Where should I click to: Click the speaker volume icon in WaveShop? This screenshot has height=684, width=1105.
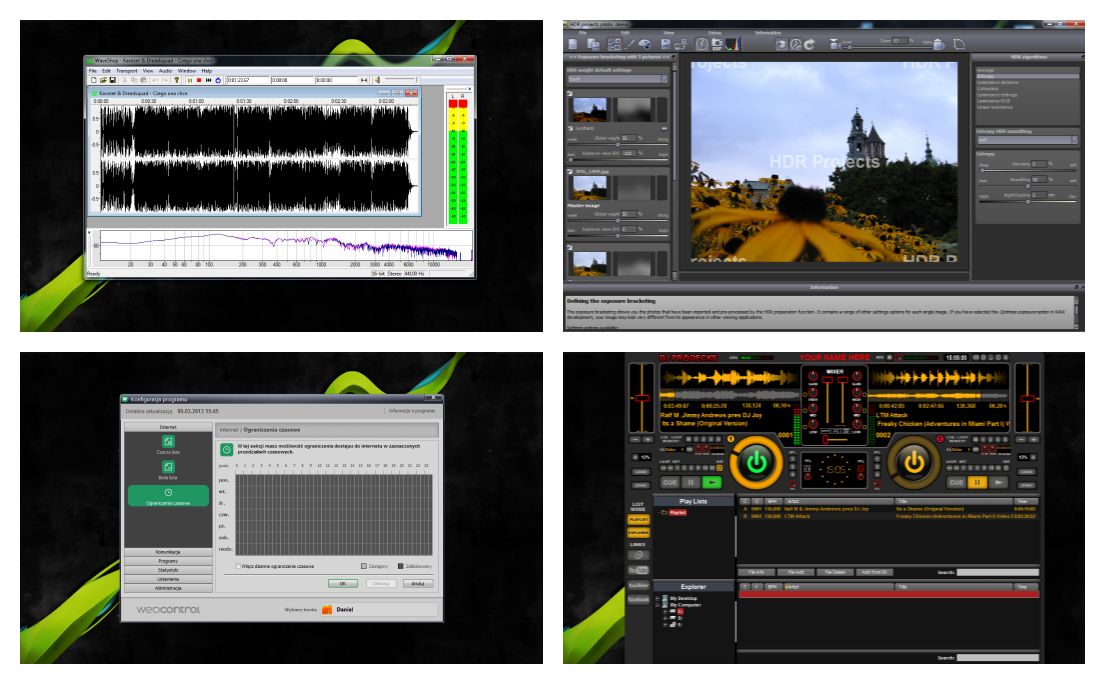[377, 80]
